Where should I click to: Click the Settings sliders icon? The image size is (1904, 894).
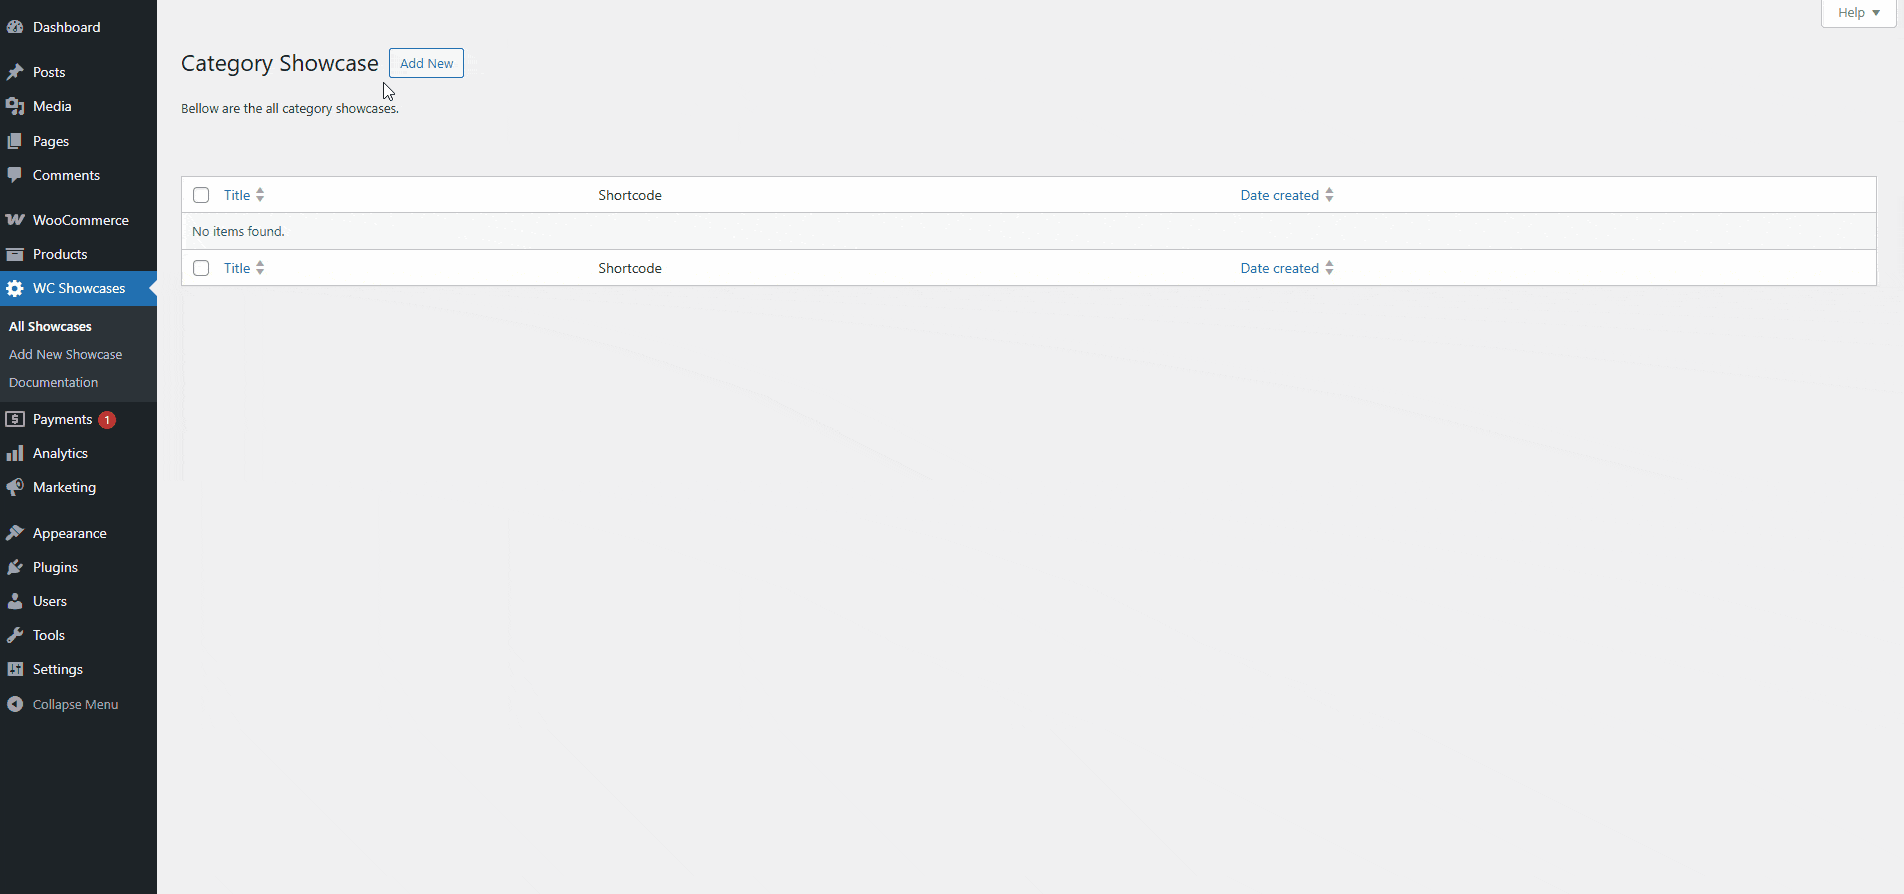click(15, 669)
